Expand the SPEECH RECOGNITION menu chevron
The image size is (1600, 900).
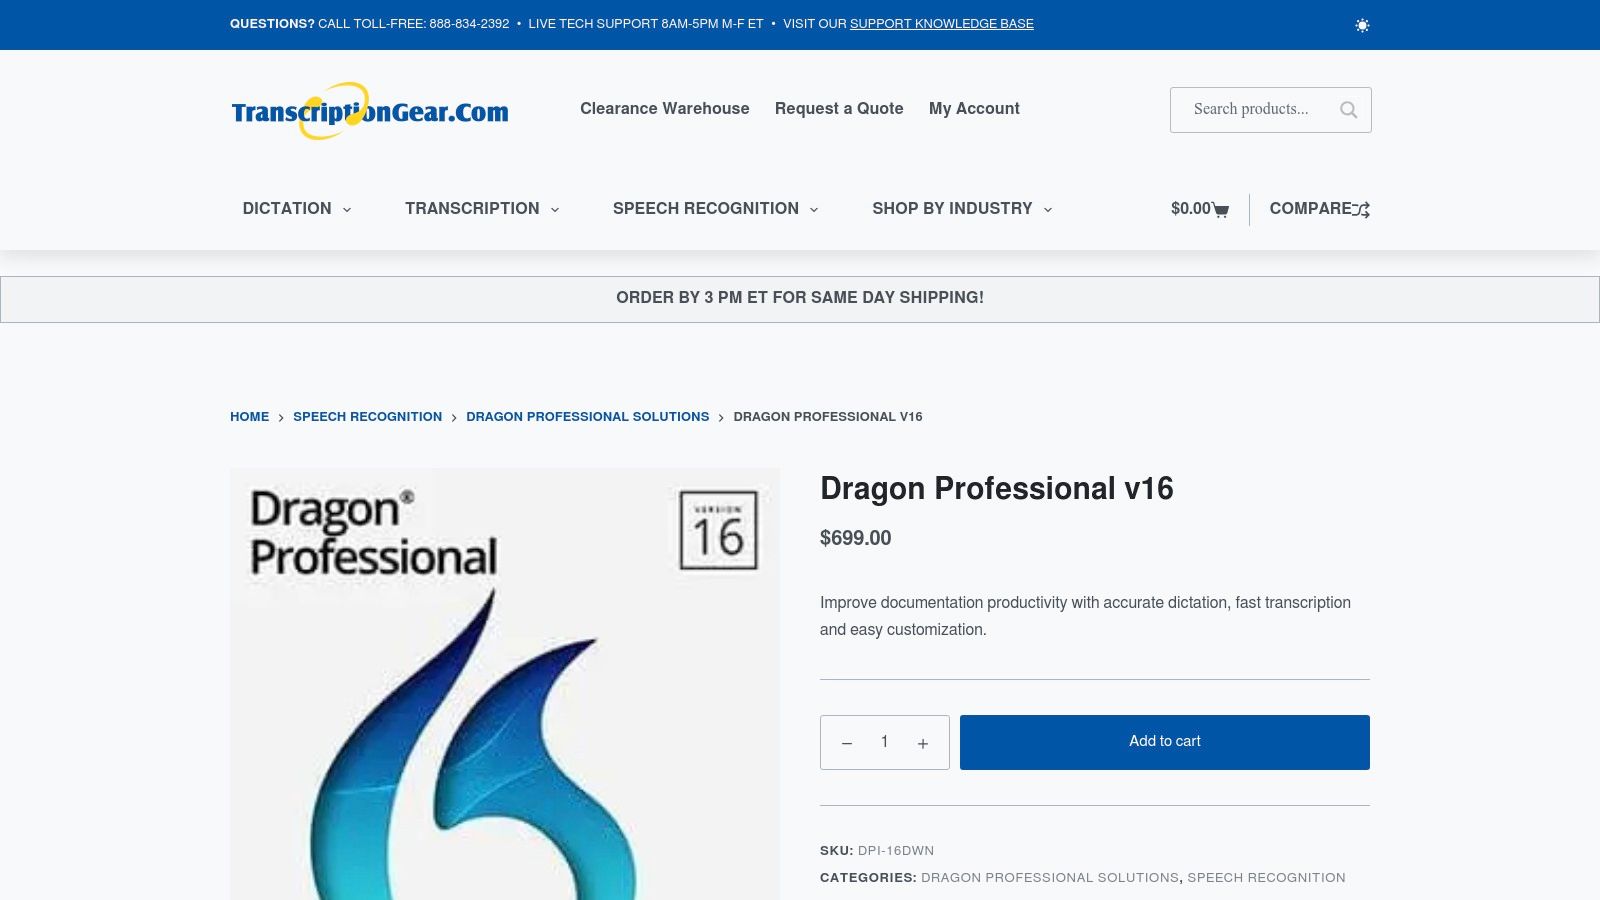pyautogui.click(x=814, y=210)
